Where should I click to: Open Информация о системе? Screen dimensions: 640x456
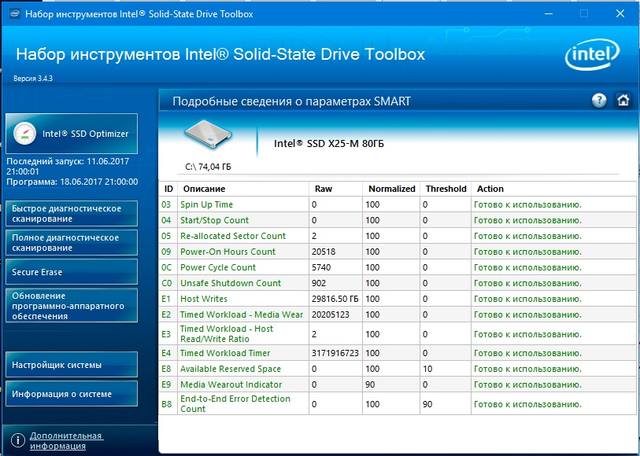(72, 394)
